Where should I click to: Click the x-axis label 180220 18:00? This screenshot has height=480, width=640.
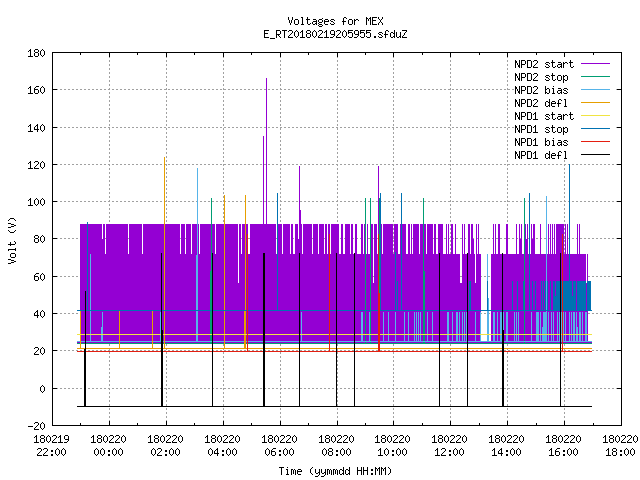click(620, 446)
